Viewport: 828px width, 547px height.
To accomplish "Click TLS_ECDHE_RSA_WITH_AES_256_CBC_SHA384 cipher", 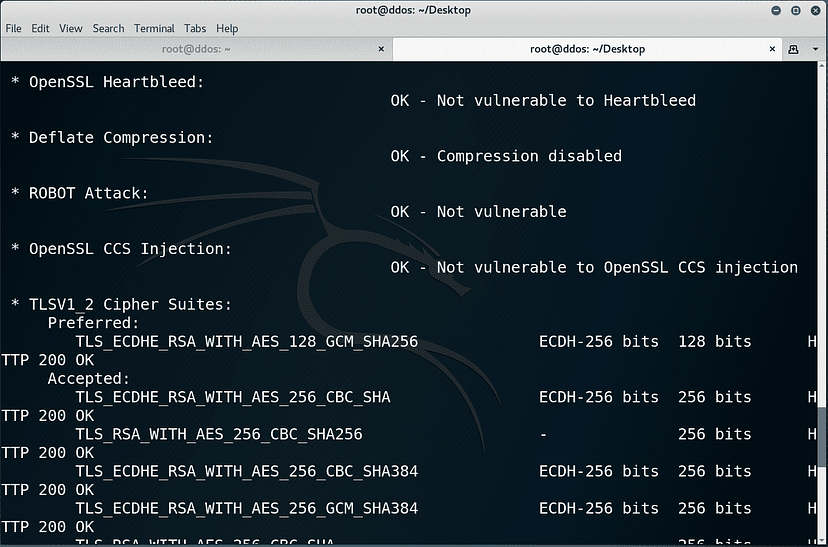I will 247,471.
